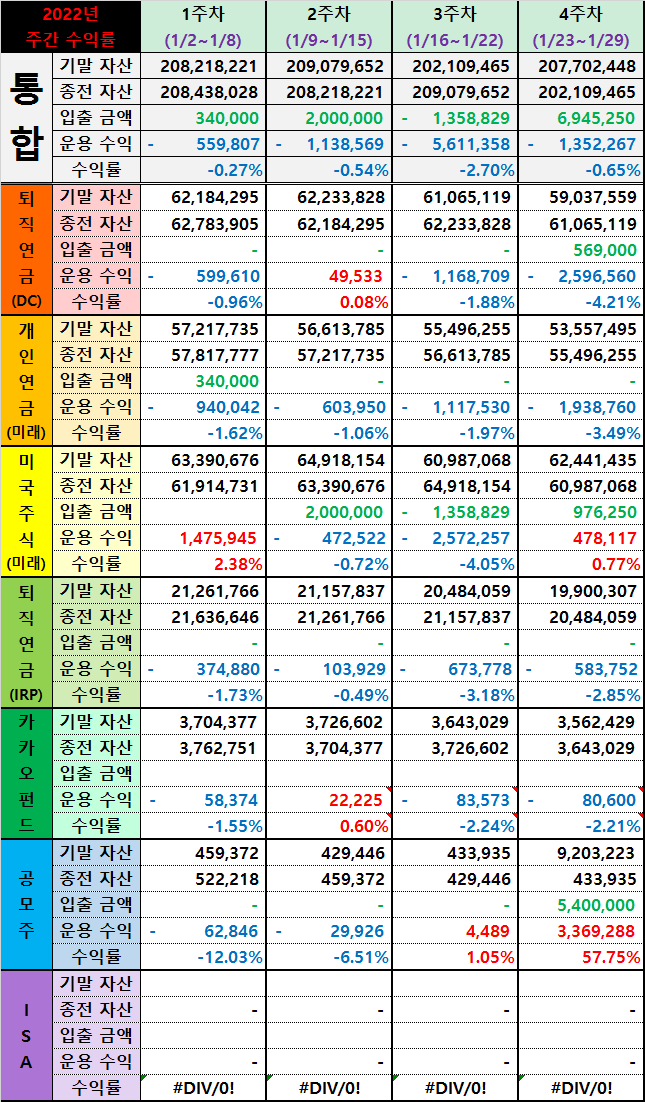Click 퇴직연금 IRP 기말 자산 value 19,900,307
The height and width of the screenshot is (1102, 645).
(x=581, y=592)
